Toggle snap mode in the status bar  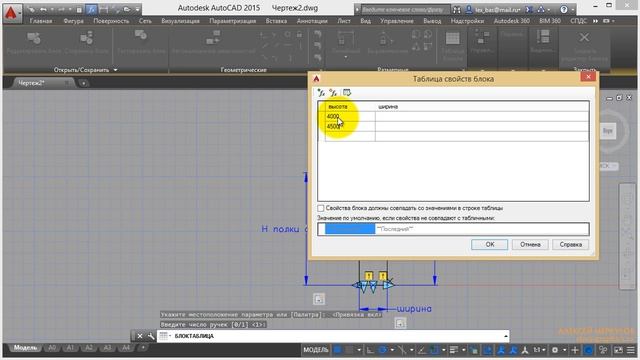pos(349,350)
